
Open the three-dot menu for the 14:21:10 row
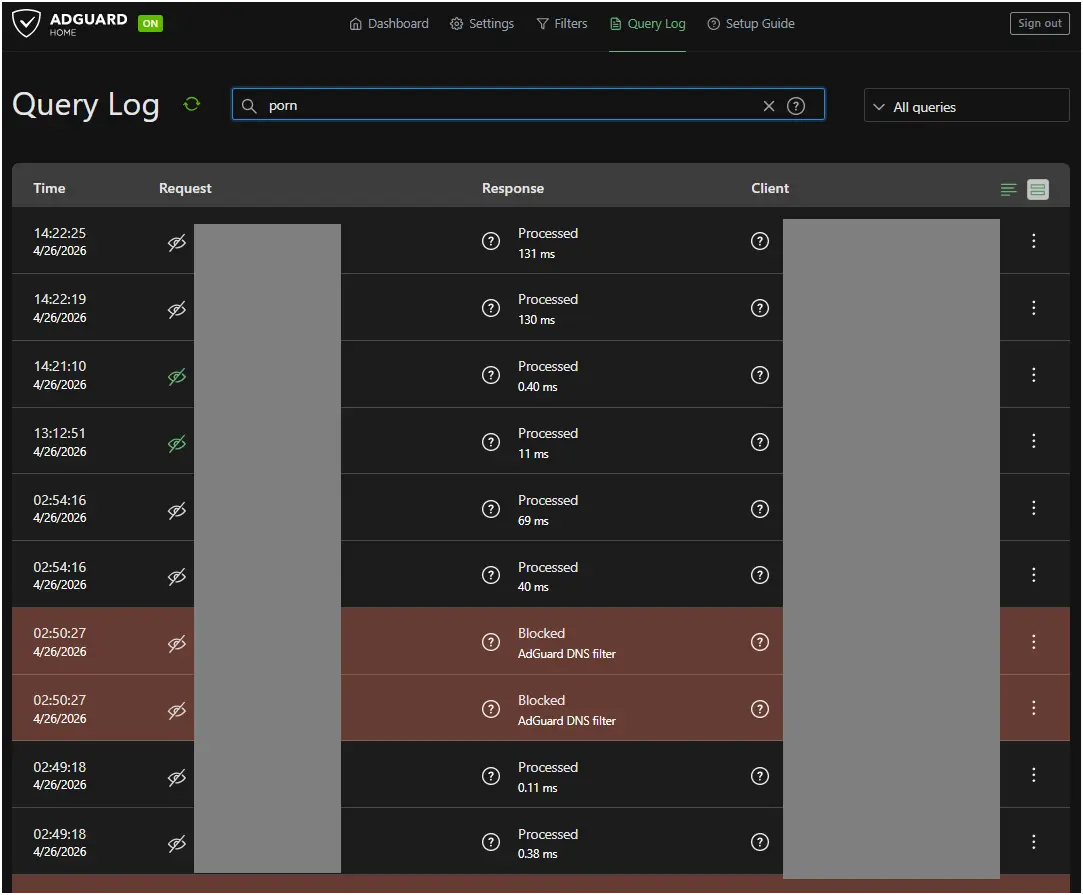pyautogui.click(x=1033, y=374)
